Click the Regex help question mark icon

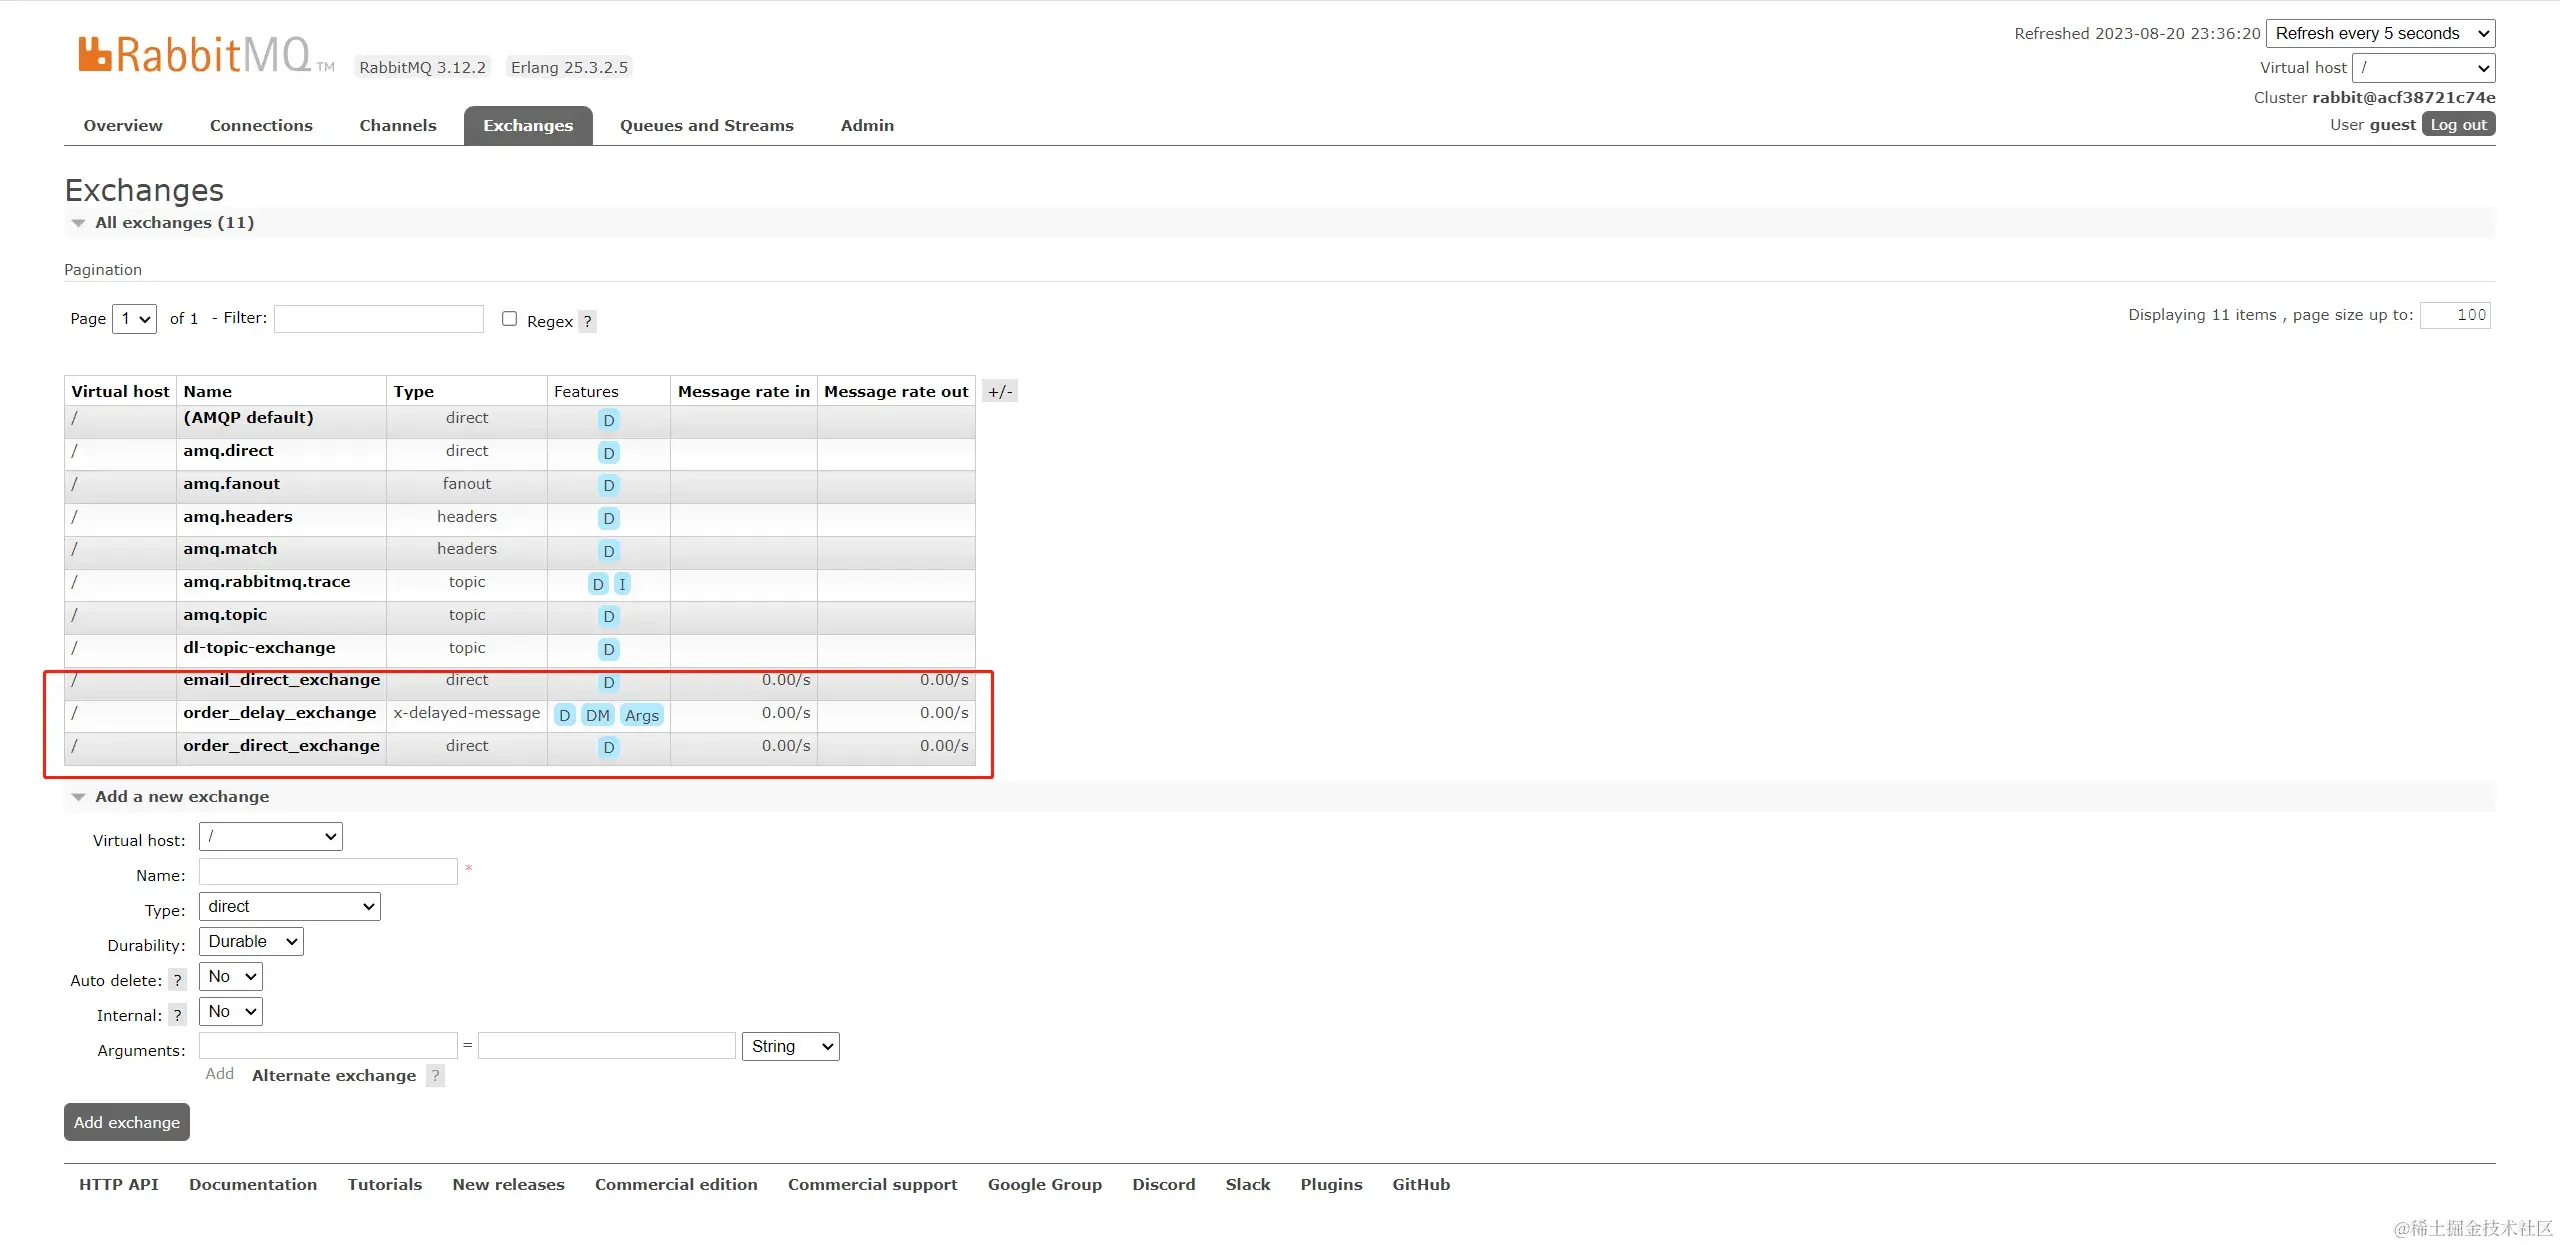tap(588, 321)
